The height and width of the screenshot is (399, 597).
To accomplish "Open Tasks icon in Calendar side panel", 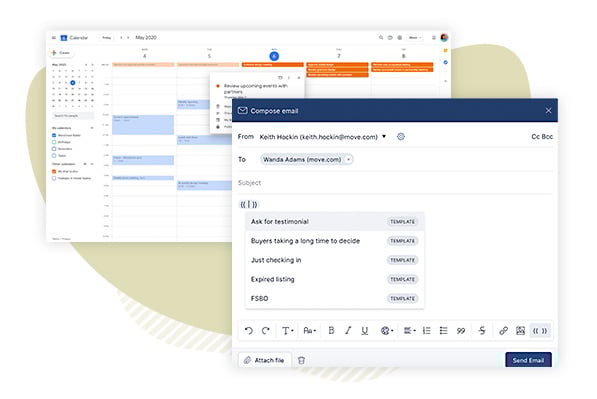I will click(x=445, y=62).
